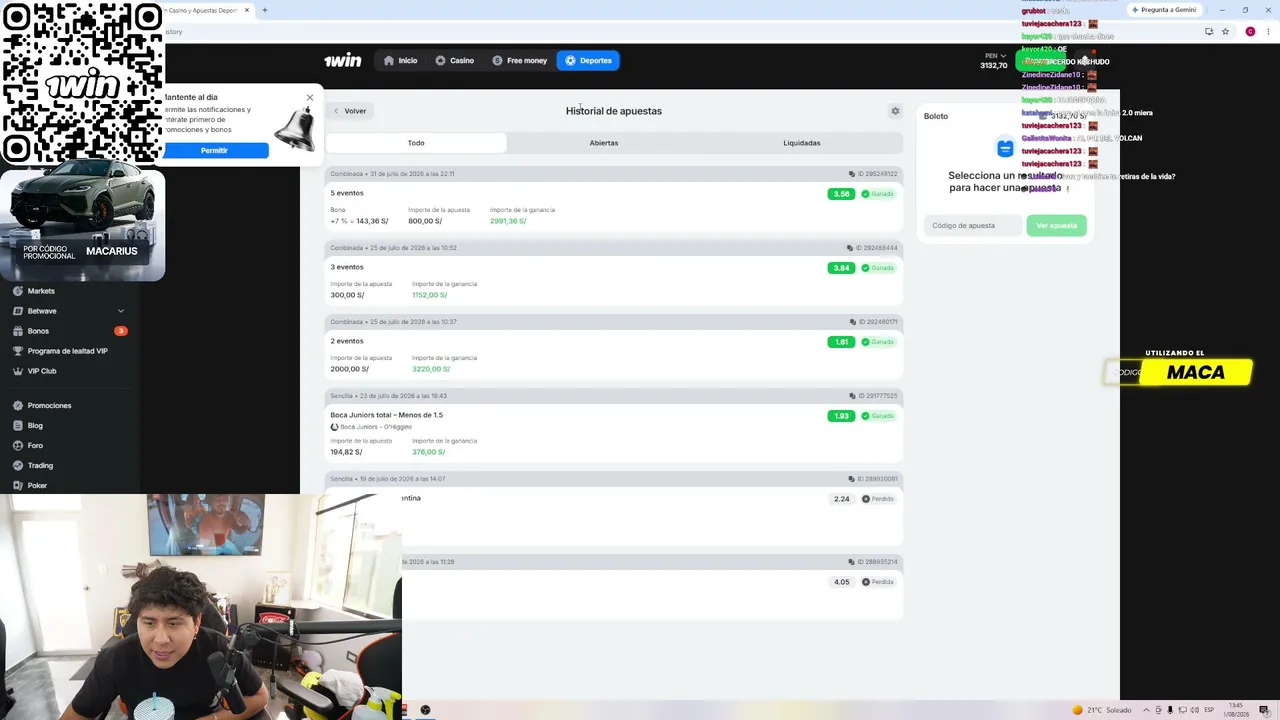Click the 3.84 odds badge
The width and height of the screenshot is (1280, 720).
[x=841, y=268]
